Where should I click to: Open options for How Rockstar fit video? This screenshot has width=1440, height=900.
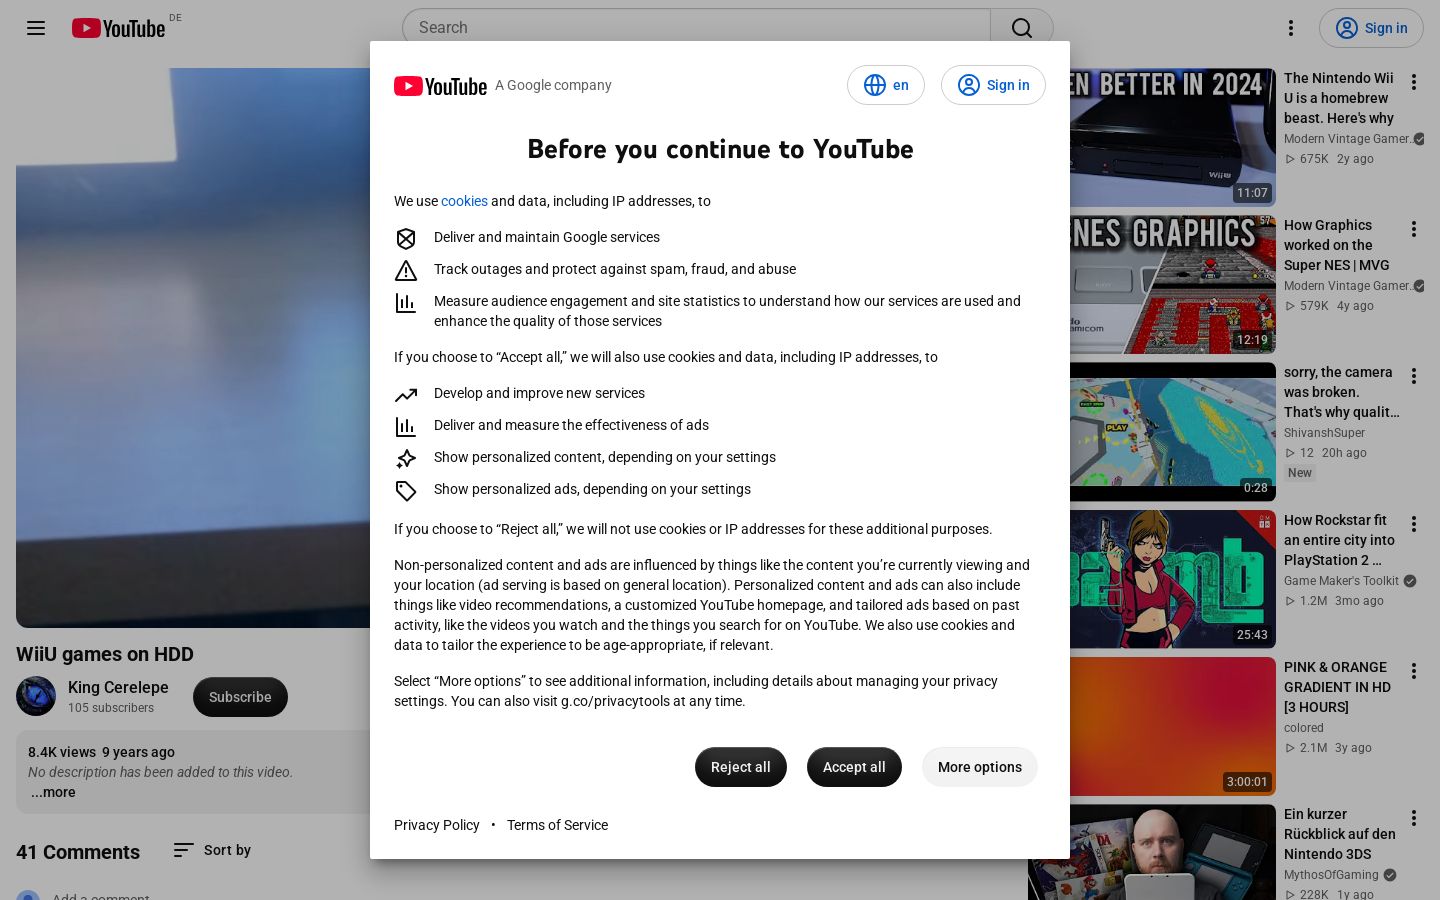(1414, 524)
